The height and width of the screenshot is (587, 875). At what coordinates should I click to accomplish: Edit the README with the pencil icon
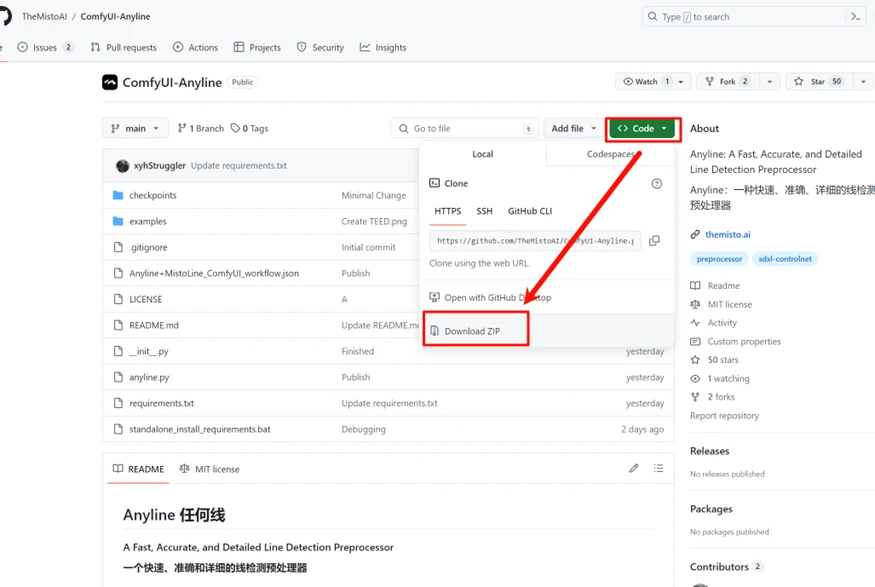pos(633,468)
